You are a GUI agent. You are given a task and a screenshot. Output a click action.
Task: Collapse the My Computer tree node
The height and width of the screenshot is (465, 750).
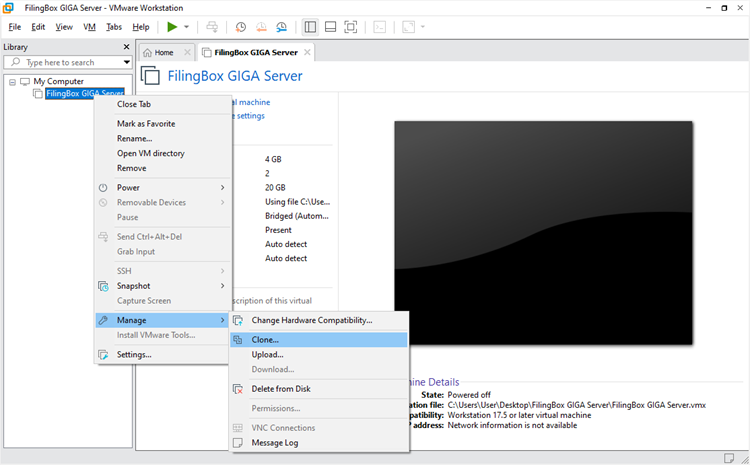point(12,81)
